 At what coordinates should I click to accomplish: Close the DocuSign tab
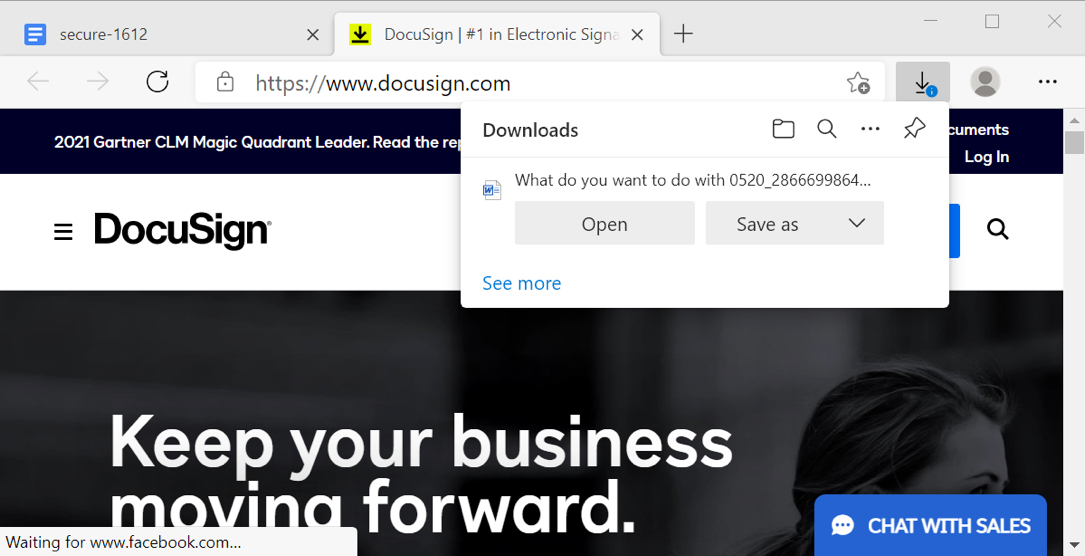pos(637,35)
